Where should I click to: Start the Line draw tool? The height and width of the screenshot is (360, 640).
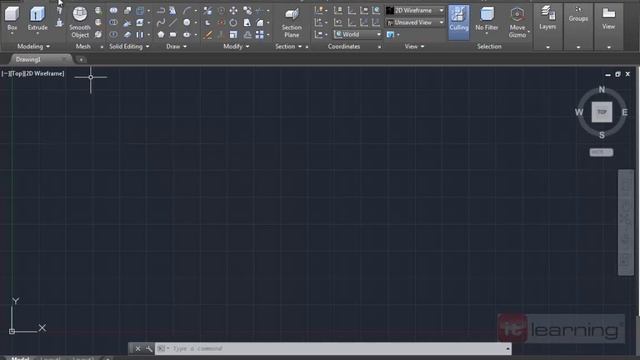173,22
